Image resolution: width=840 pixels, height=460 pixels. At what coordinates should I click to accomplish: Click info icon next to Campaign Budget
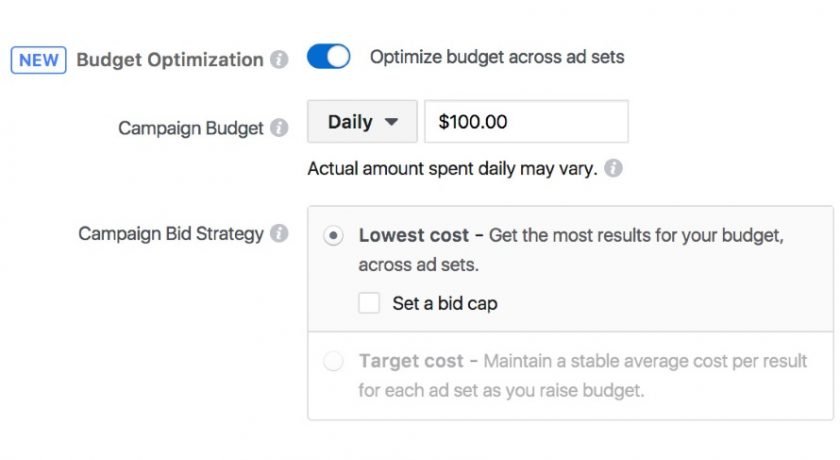click(279, 127)
